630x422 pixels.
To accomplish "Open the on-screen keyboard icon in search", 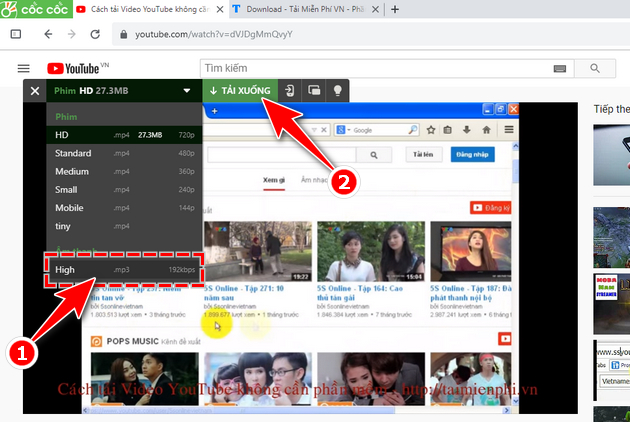I will (559, 68).
